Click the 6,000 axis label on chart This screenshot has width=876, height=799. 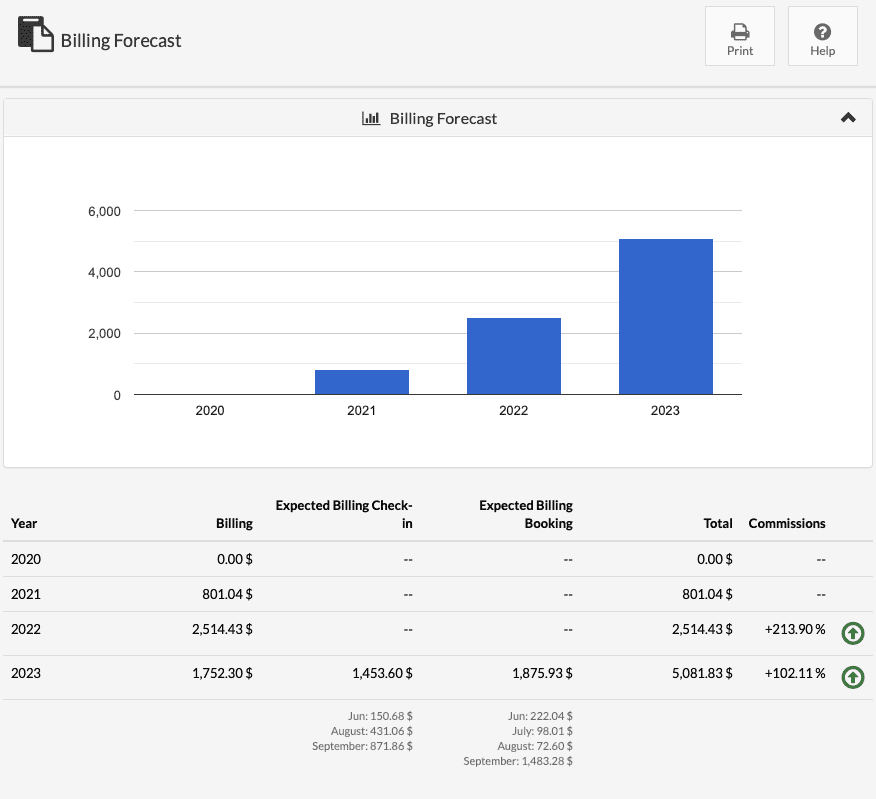point(104,211)
